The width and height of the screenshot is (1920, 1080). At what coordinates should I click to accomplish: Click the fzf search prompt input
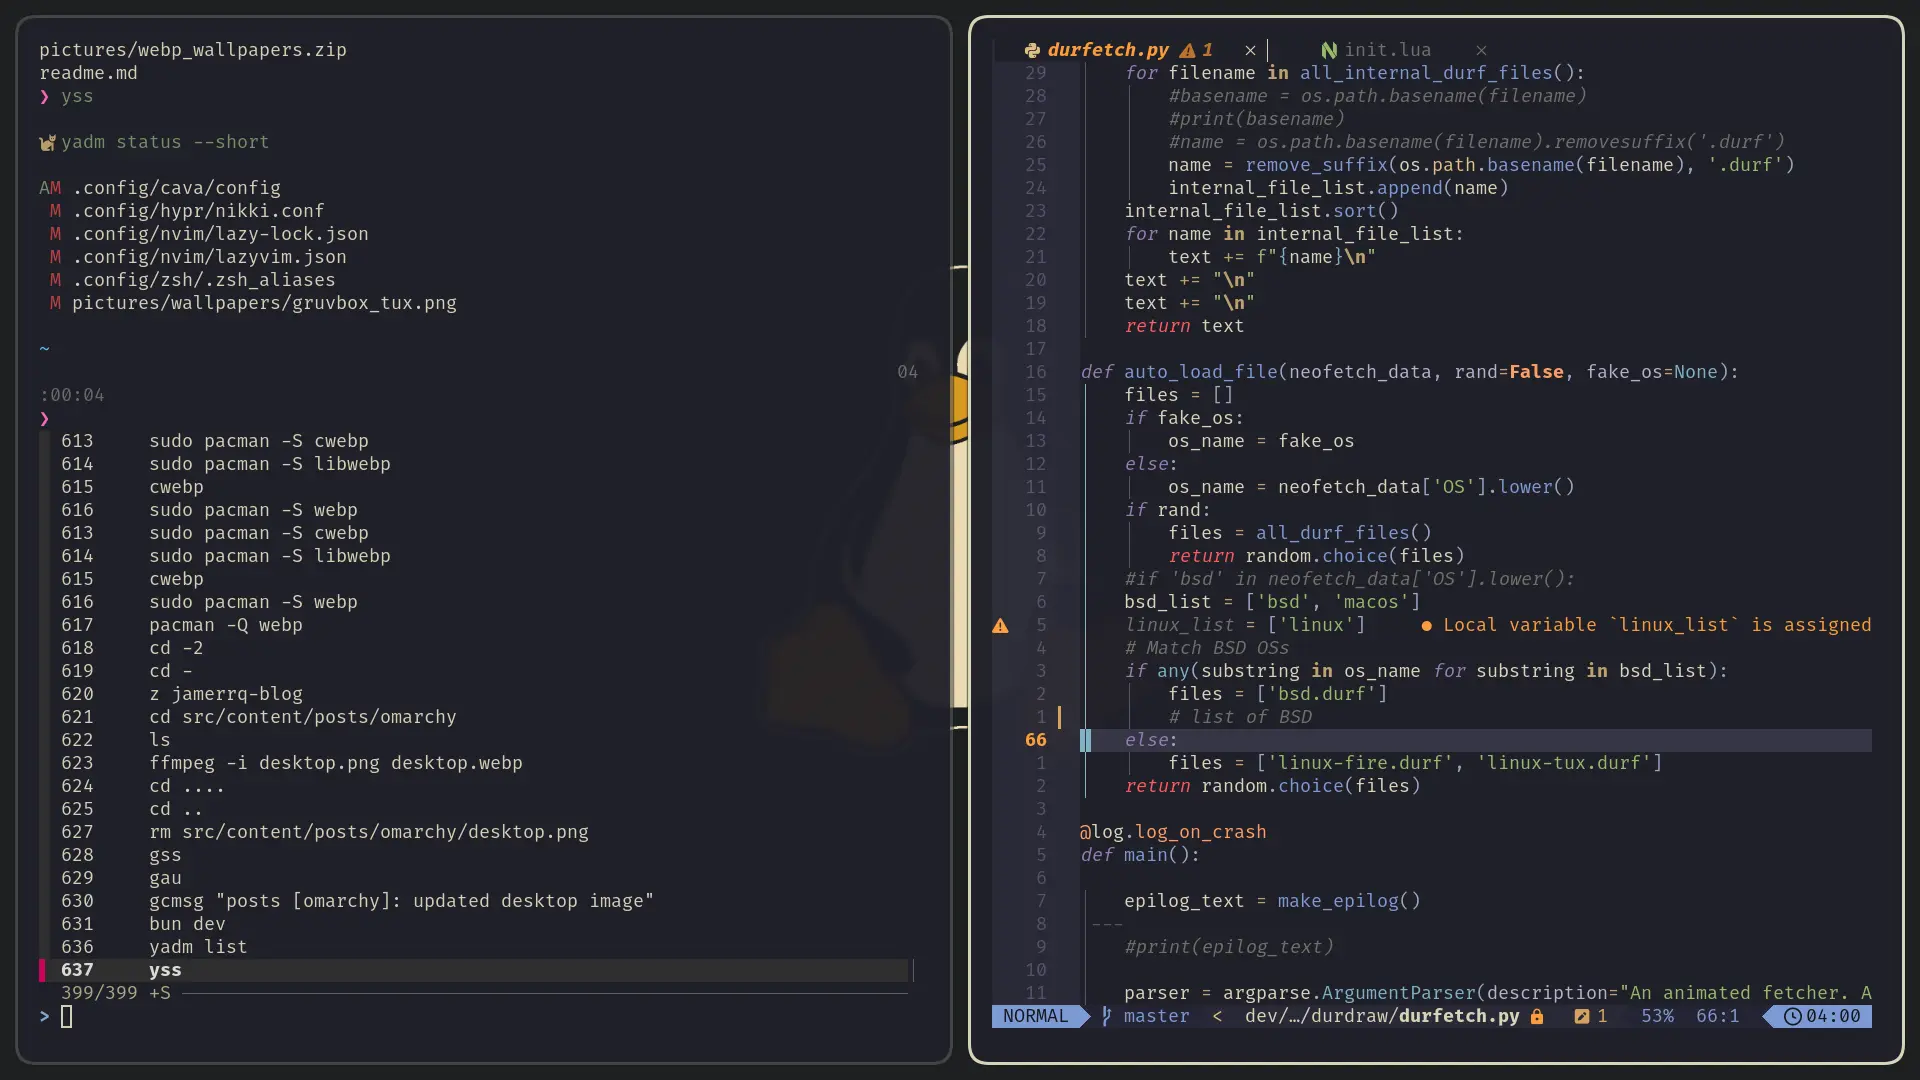click(x=67, y=1017)
